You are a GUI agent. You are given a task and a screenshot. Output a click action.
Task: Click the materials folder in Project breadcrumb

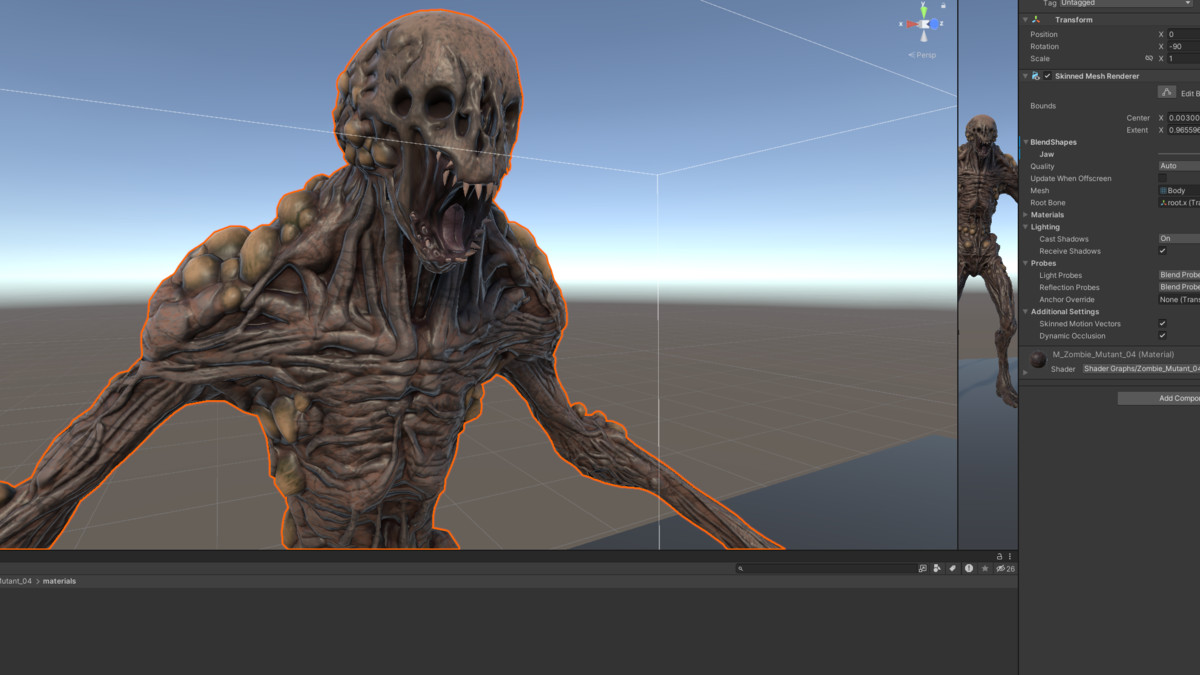point(59,581)
